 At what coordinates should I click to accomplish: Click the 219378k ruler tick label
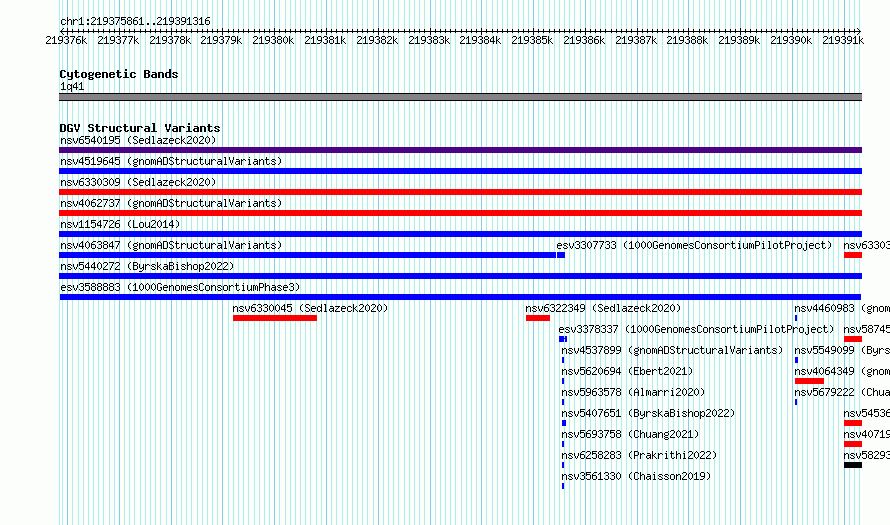tap(170, 40)
